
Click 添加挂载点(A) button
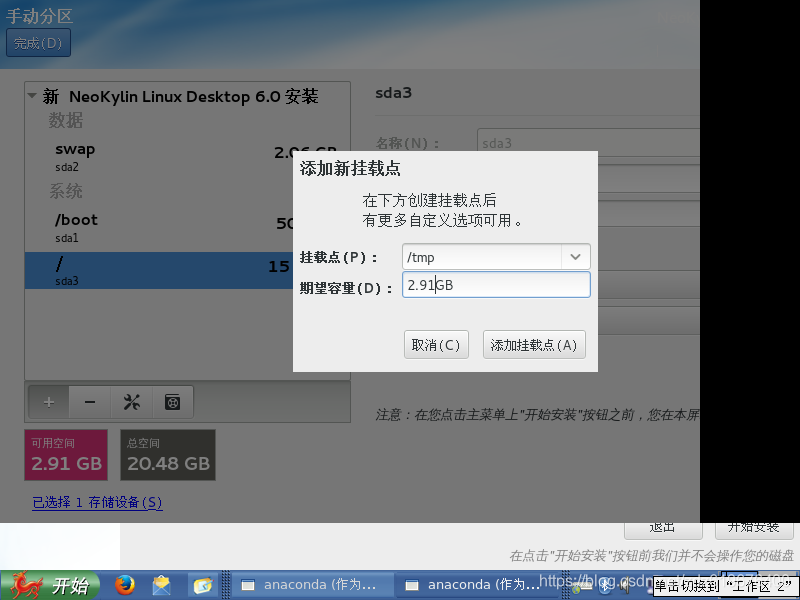[x=534, y=344]
